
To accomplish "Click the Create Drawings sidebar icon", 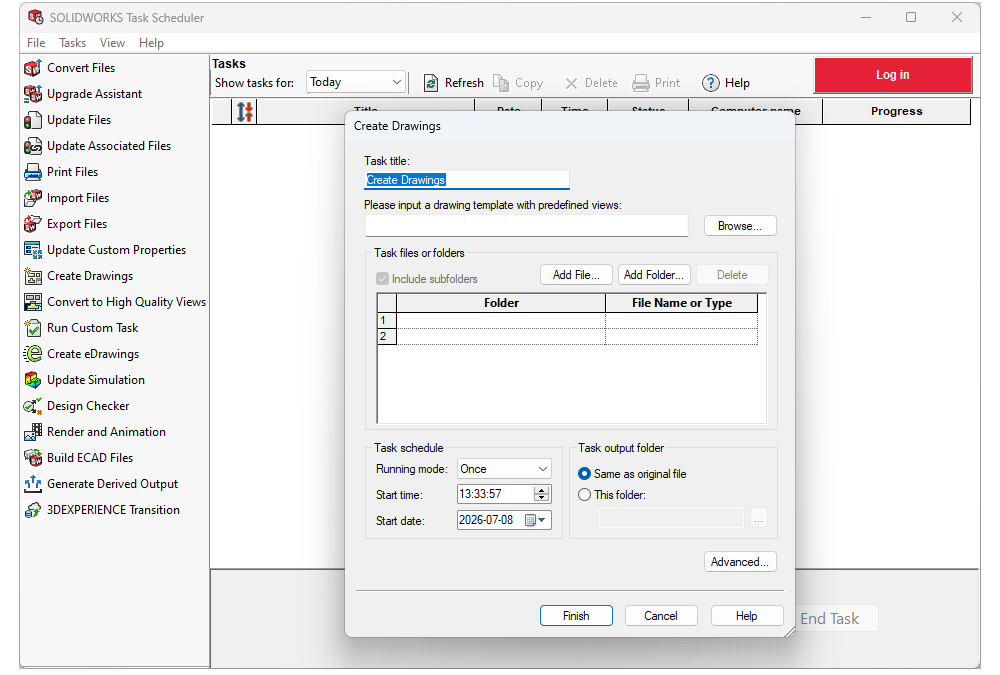I will [33, 276].
